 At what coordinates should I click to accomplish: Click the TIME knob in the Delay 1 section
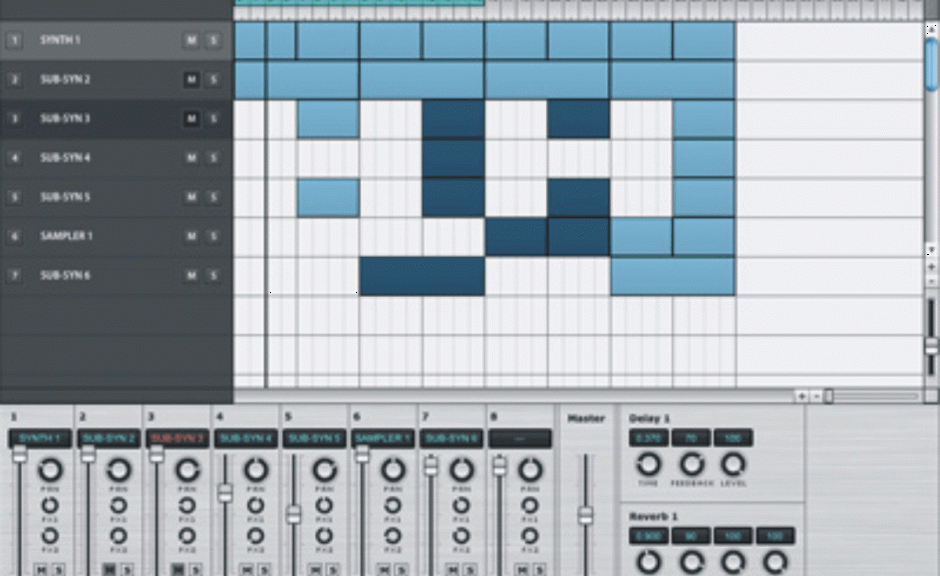648,465
